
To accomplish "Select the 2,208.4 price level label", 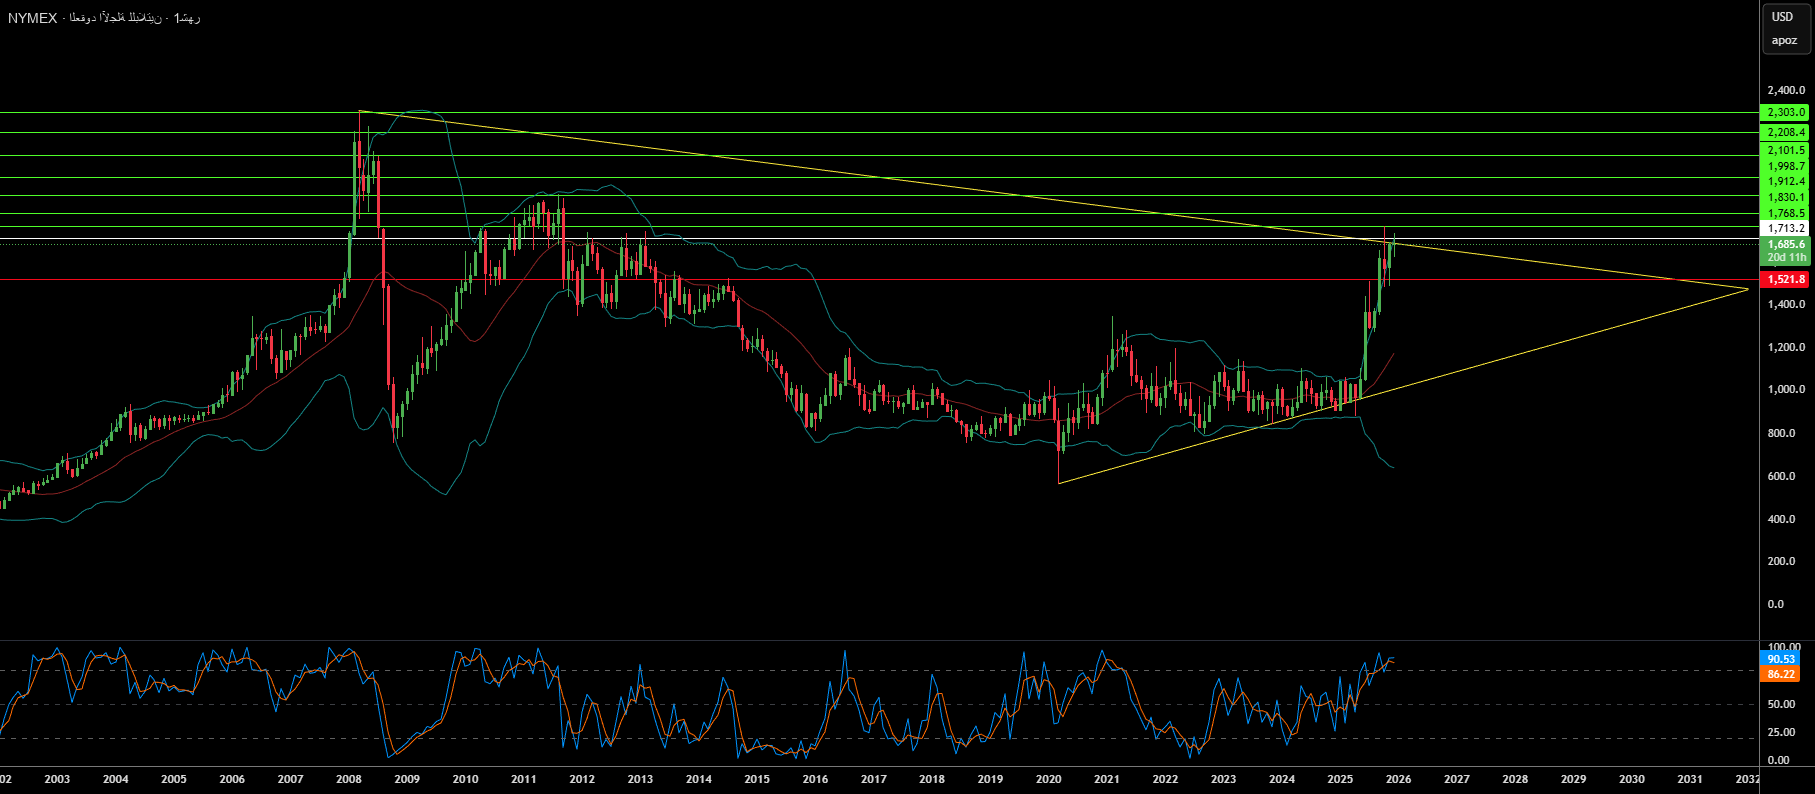I will [x=1786, y=132].
